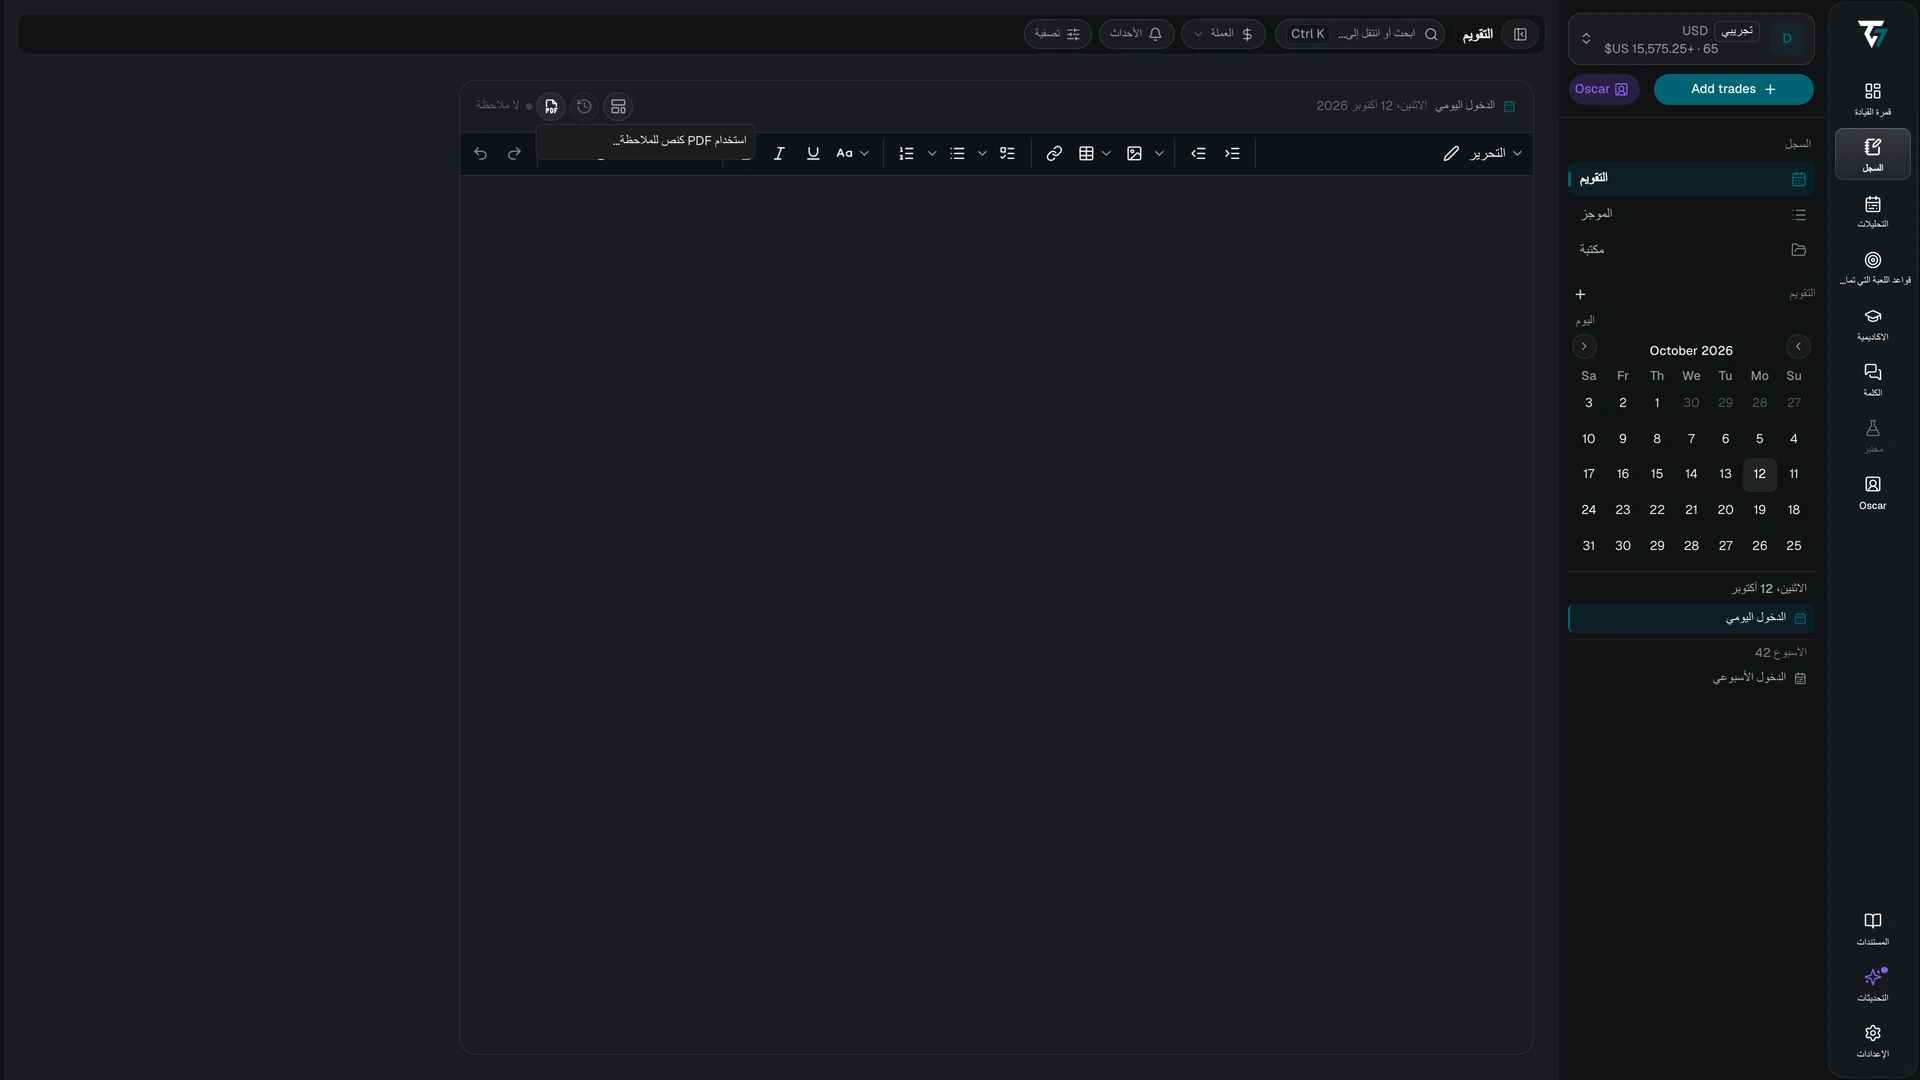Click the Add trades button
Image resolution: width=1920 pixels, height=1080 pixels.
tap(1733, 89)
